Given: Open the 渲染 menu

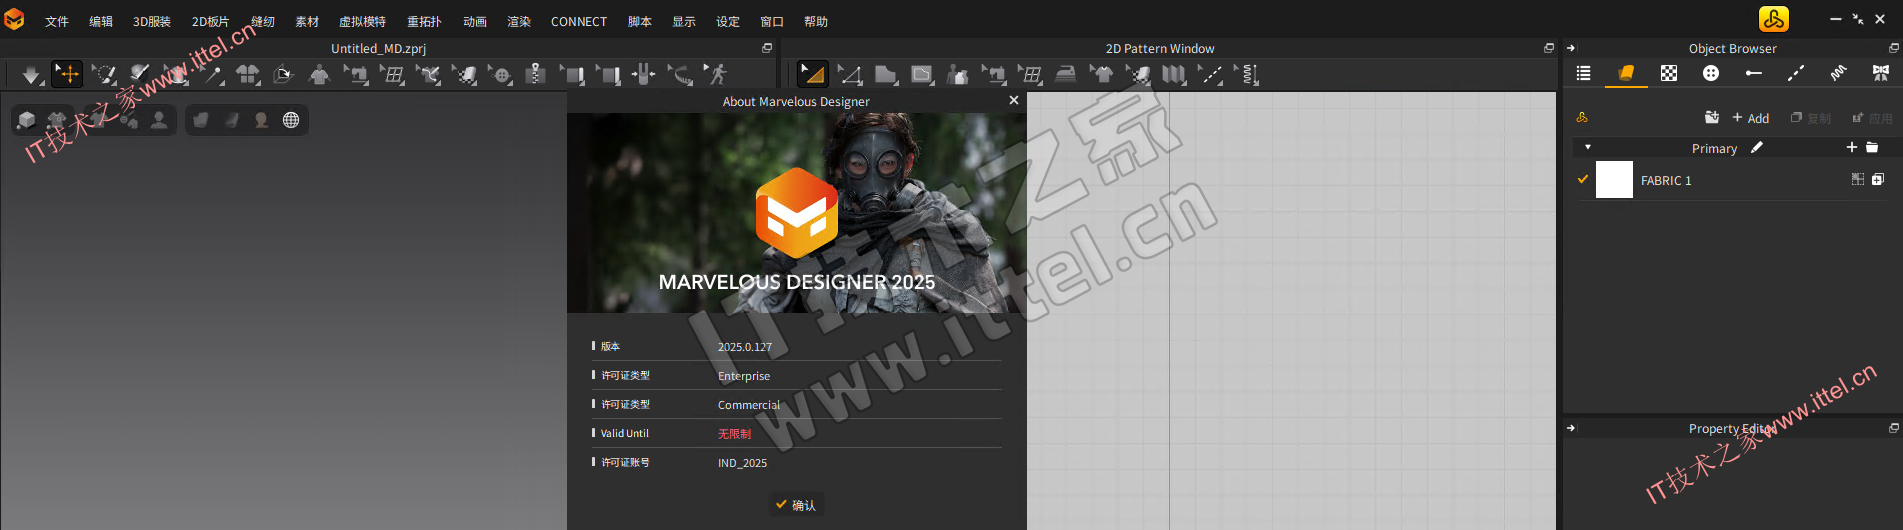Looking at the screenshot, I should [x=519, y=22].
